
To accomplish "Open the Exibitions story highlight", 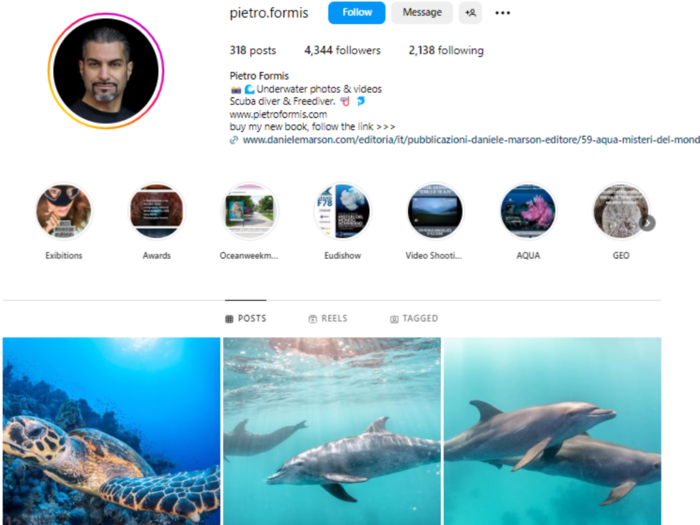I will pyautogui.click(x=64, y=211).
